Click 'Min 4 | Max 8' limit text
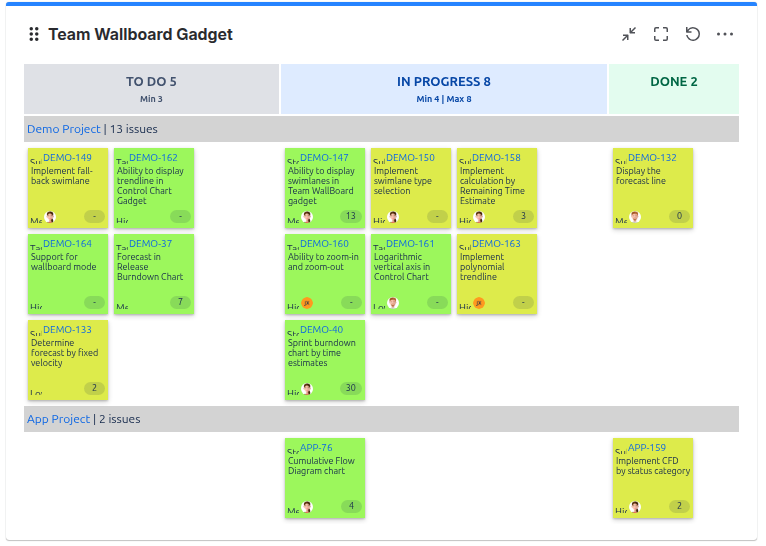766x546 pixels. pos(444,99)
